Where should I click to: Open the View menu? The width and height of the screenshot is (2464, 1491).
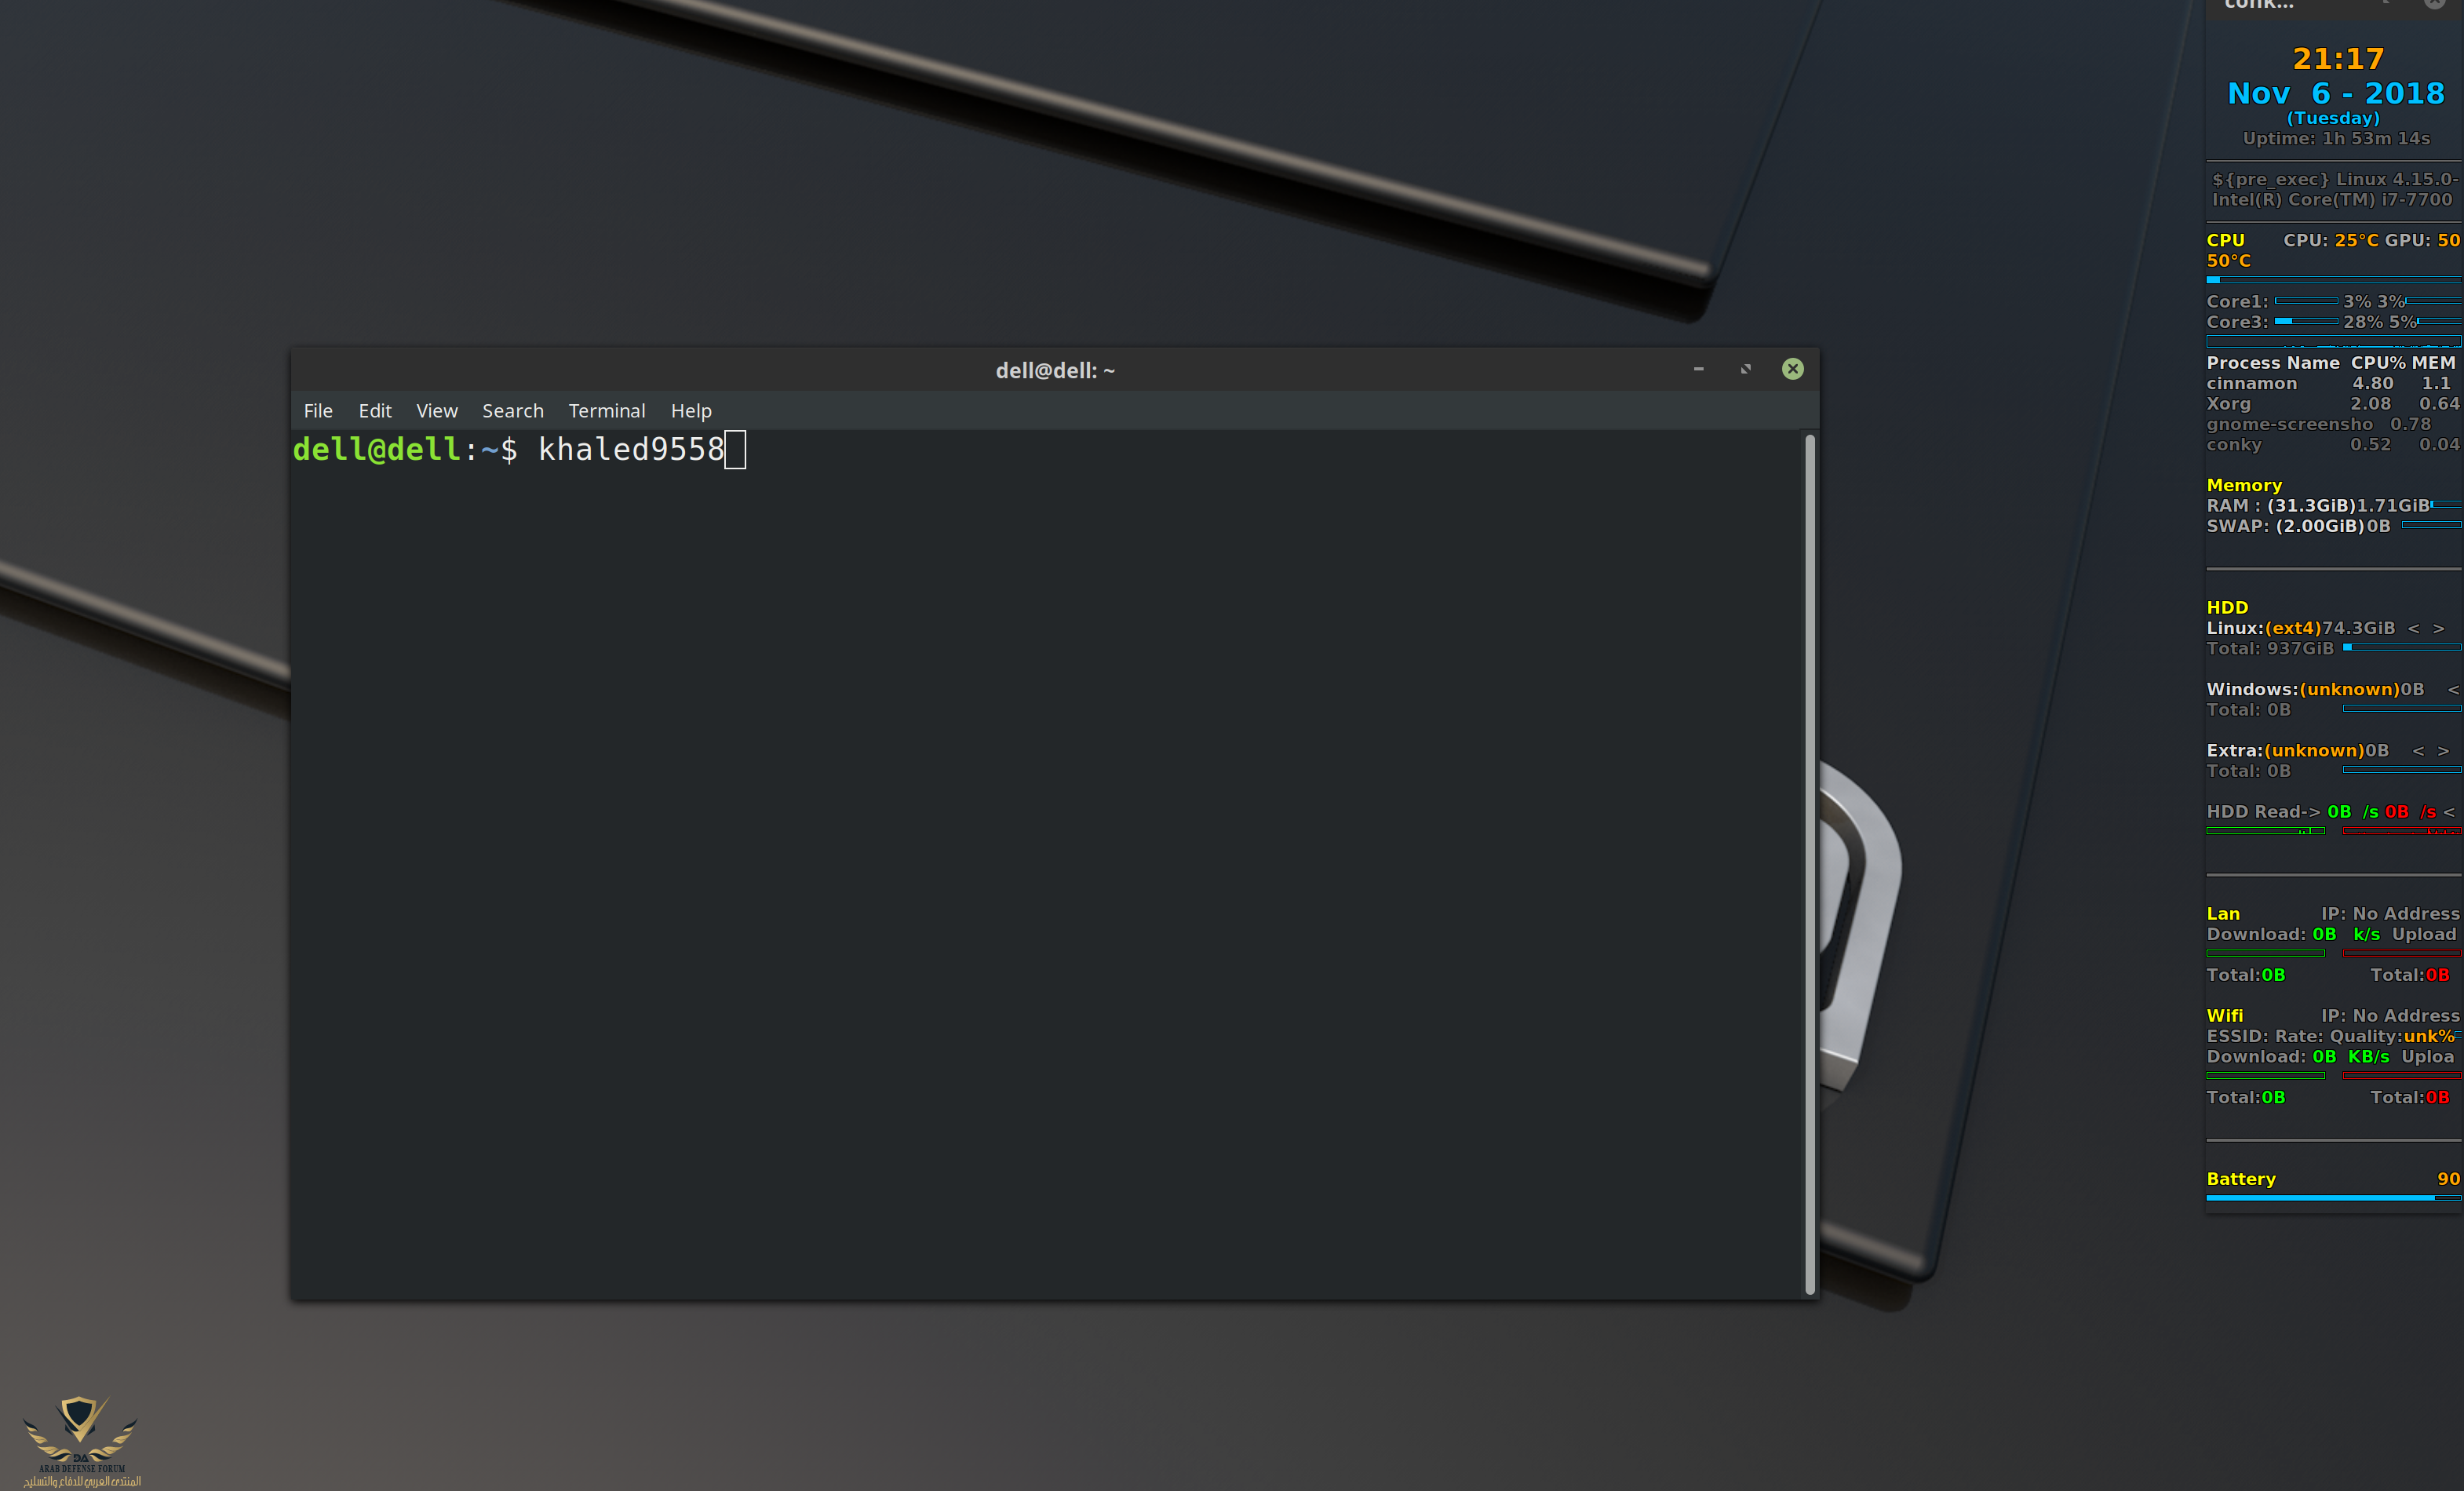(437, 411)
